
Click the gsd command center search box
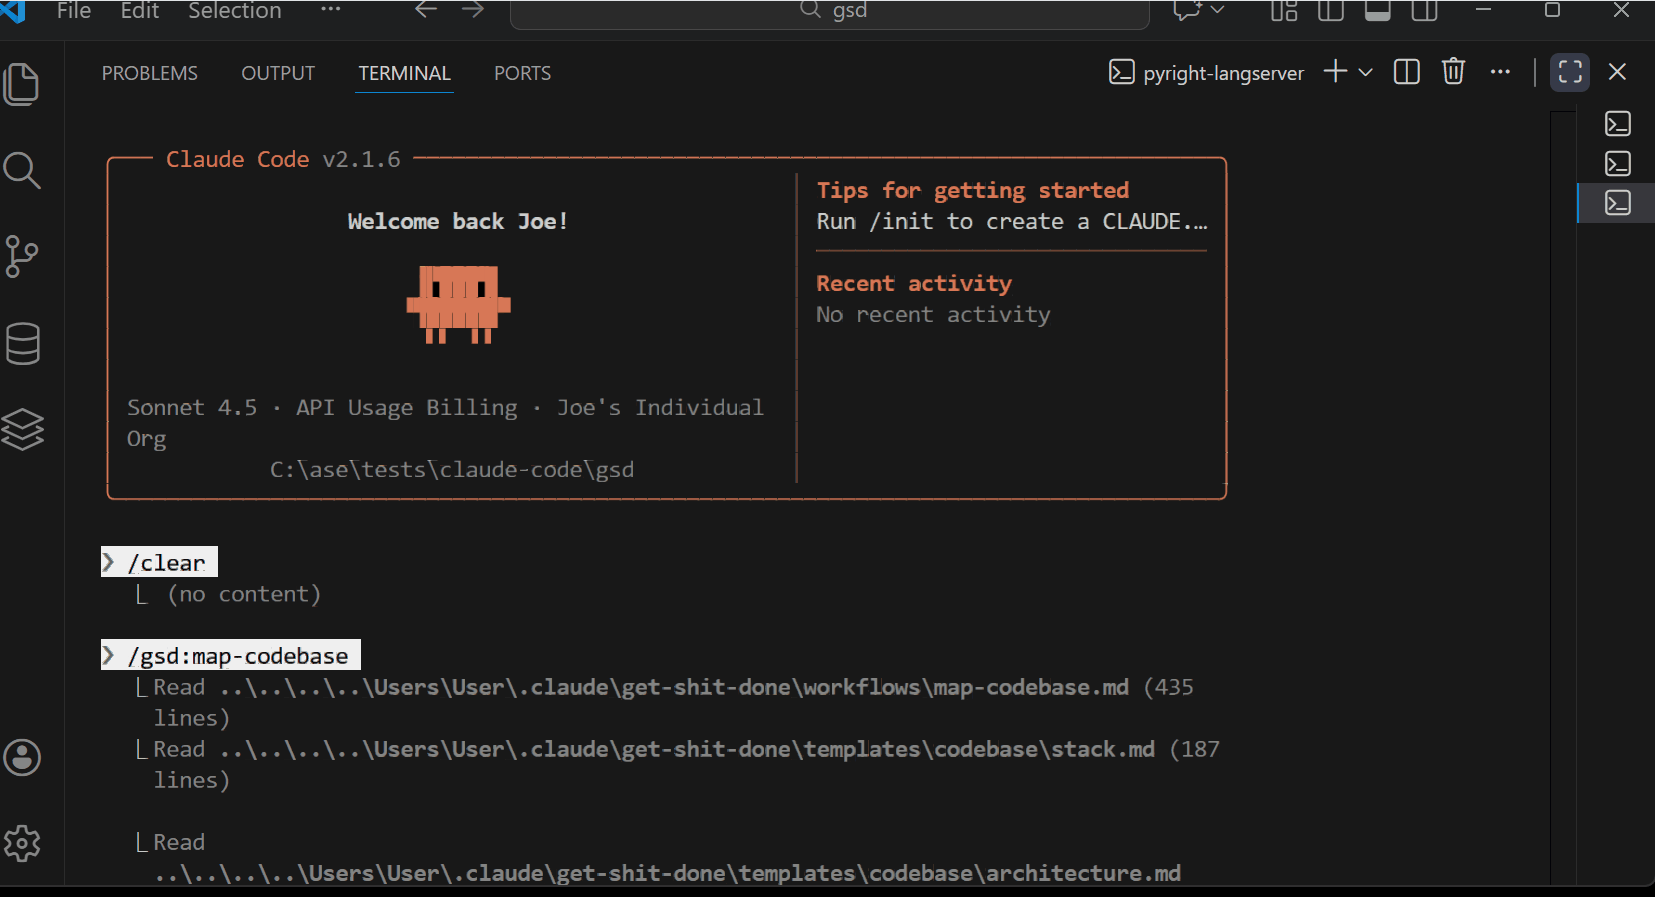coord(830,12)
